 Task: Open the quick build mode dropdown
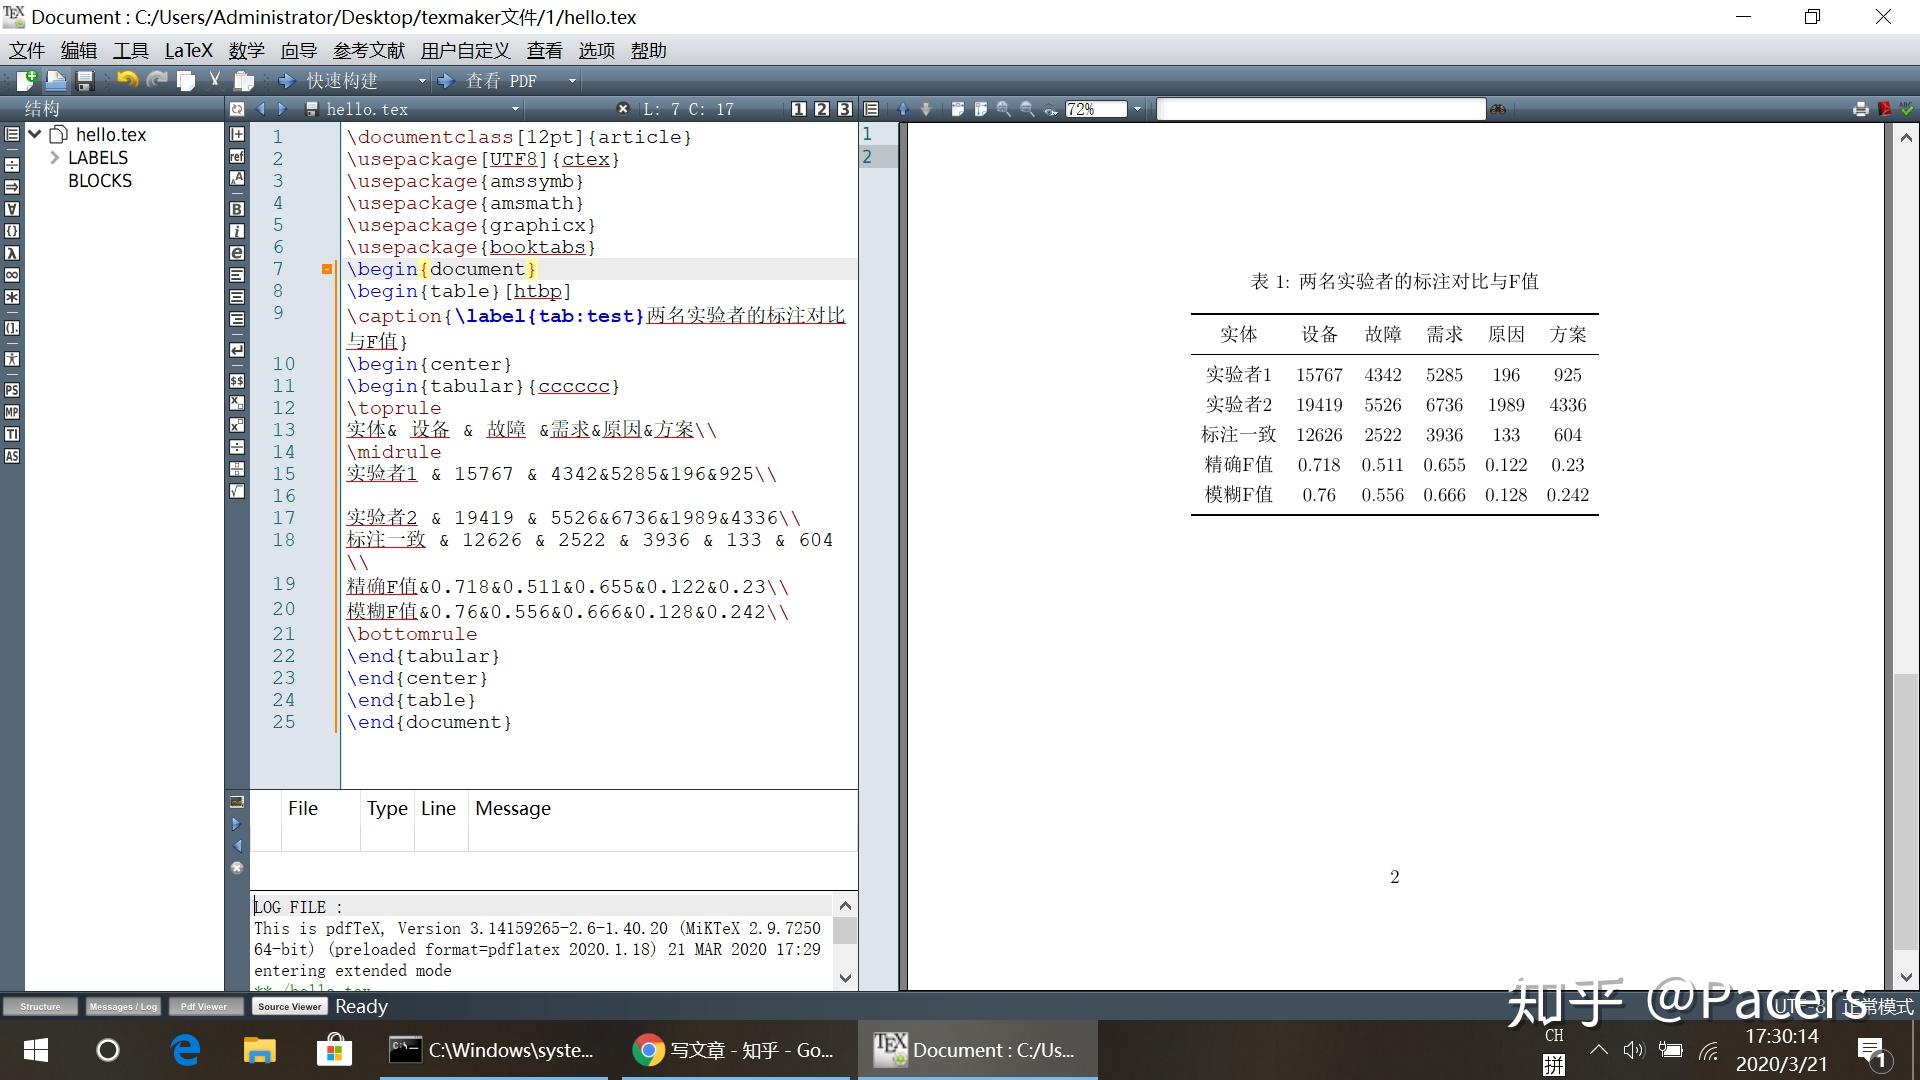pyautogui.click(x=422, y=81)
